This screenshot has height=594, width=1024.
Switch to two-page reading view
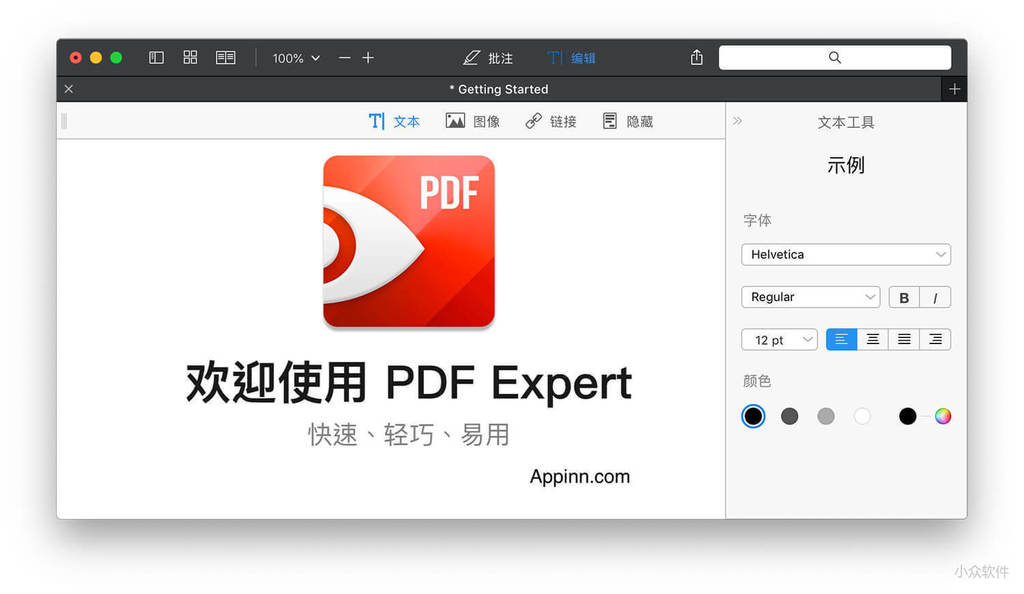(x=225, y=57)
